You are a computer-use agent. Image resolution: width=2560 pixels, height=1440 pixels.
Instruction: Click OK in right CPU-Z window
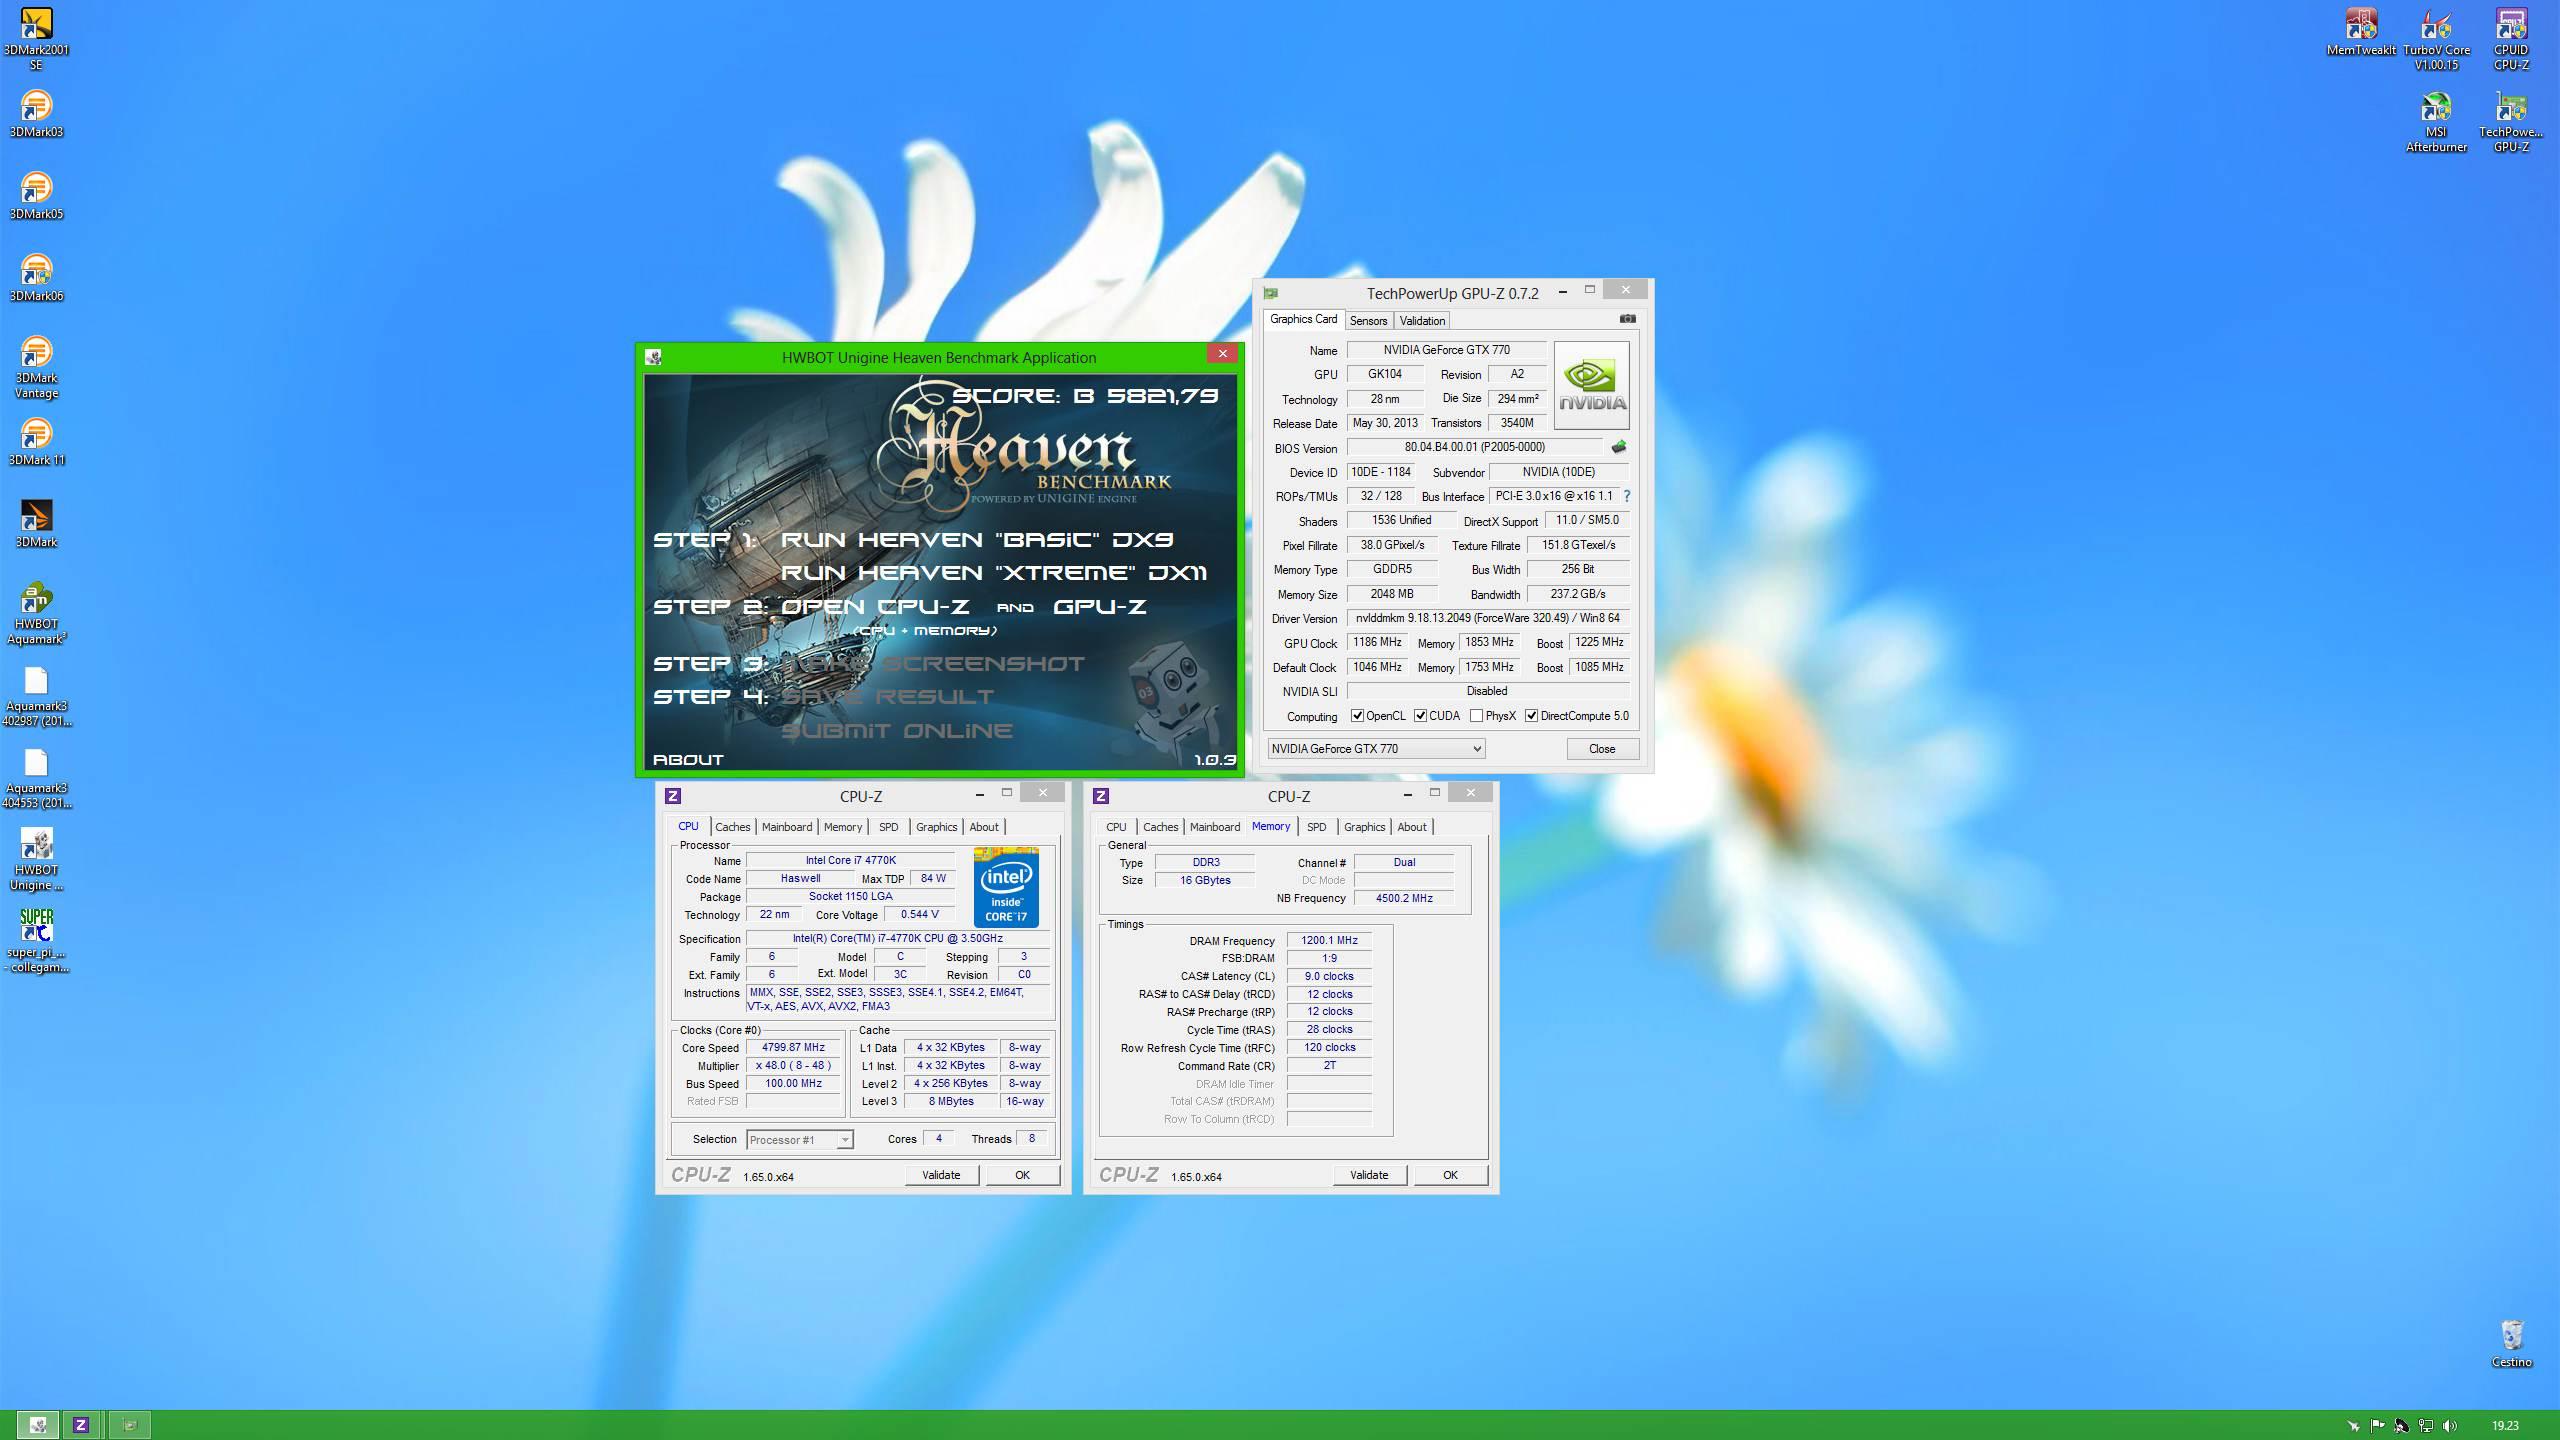pyautogui.click(x=1450, y=1175)
